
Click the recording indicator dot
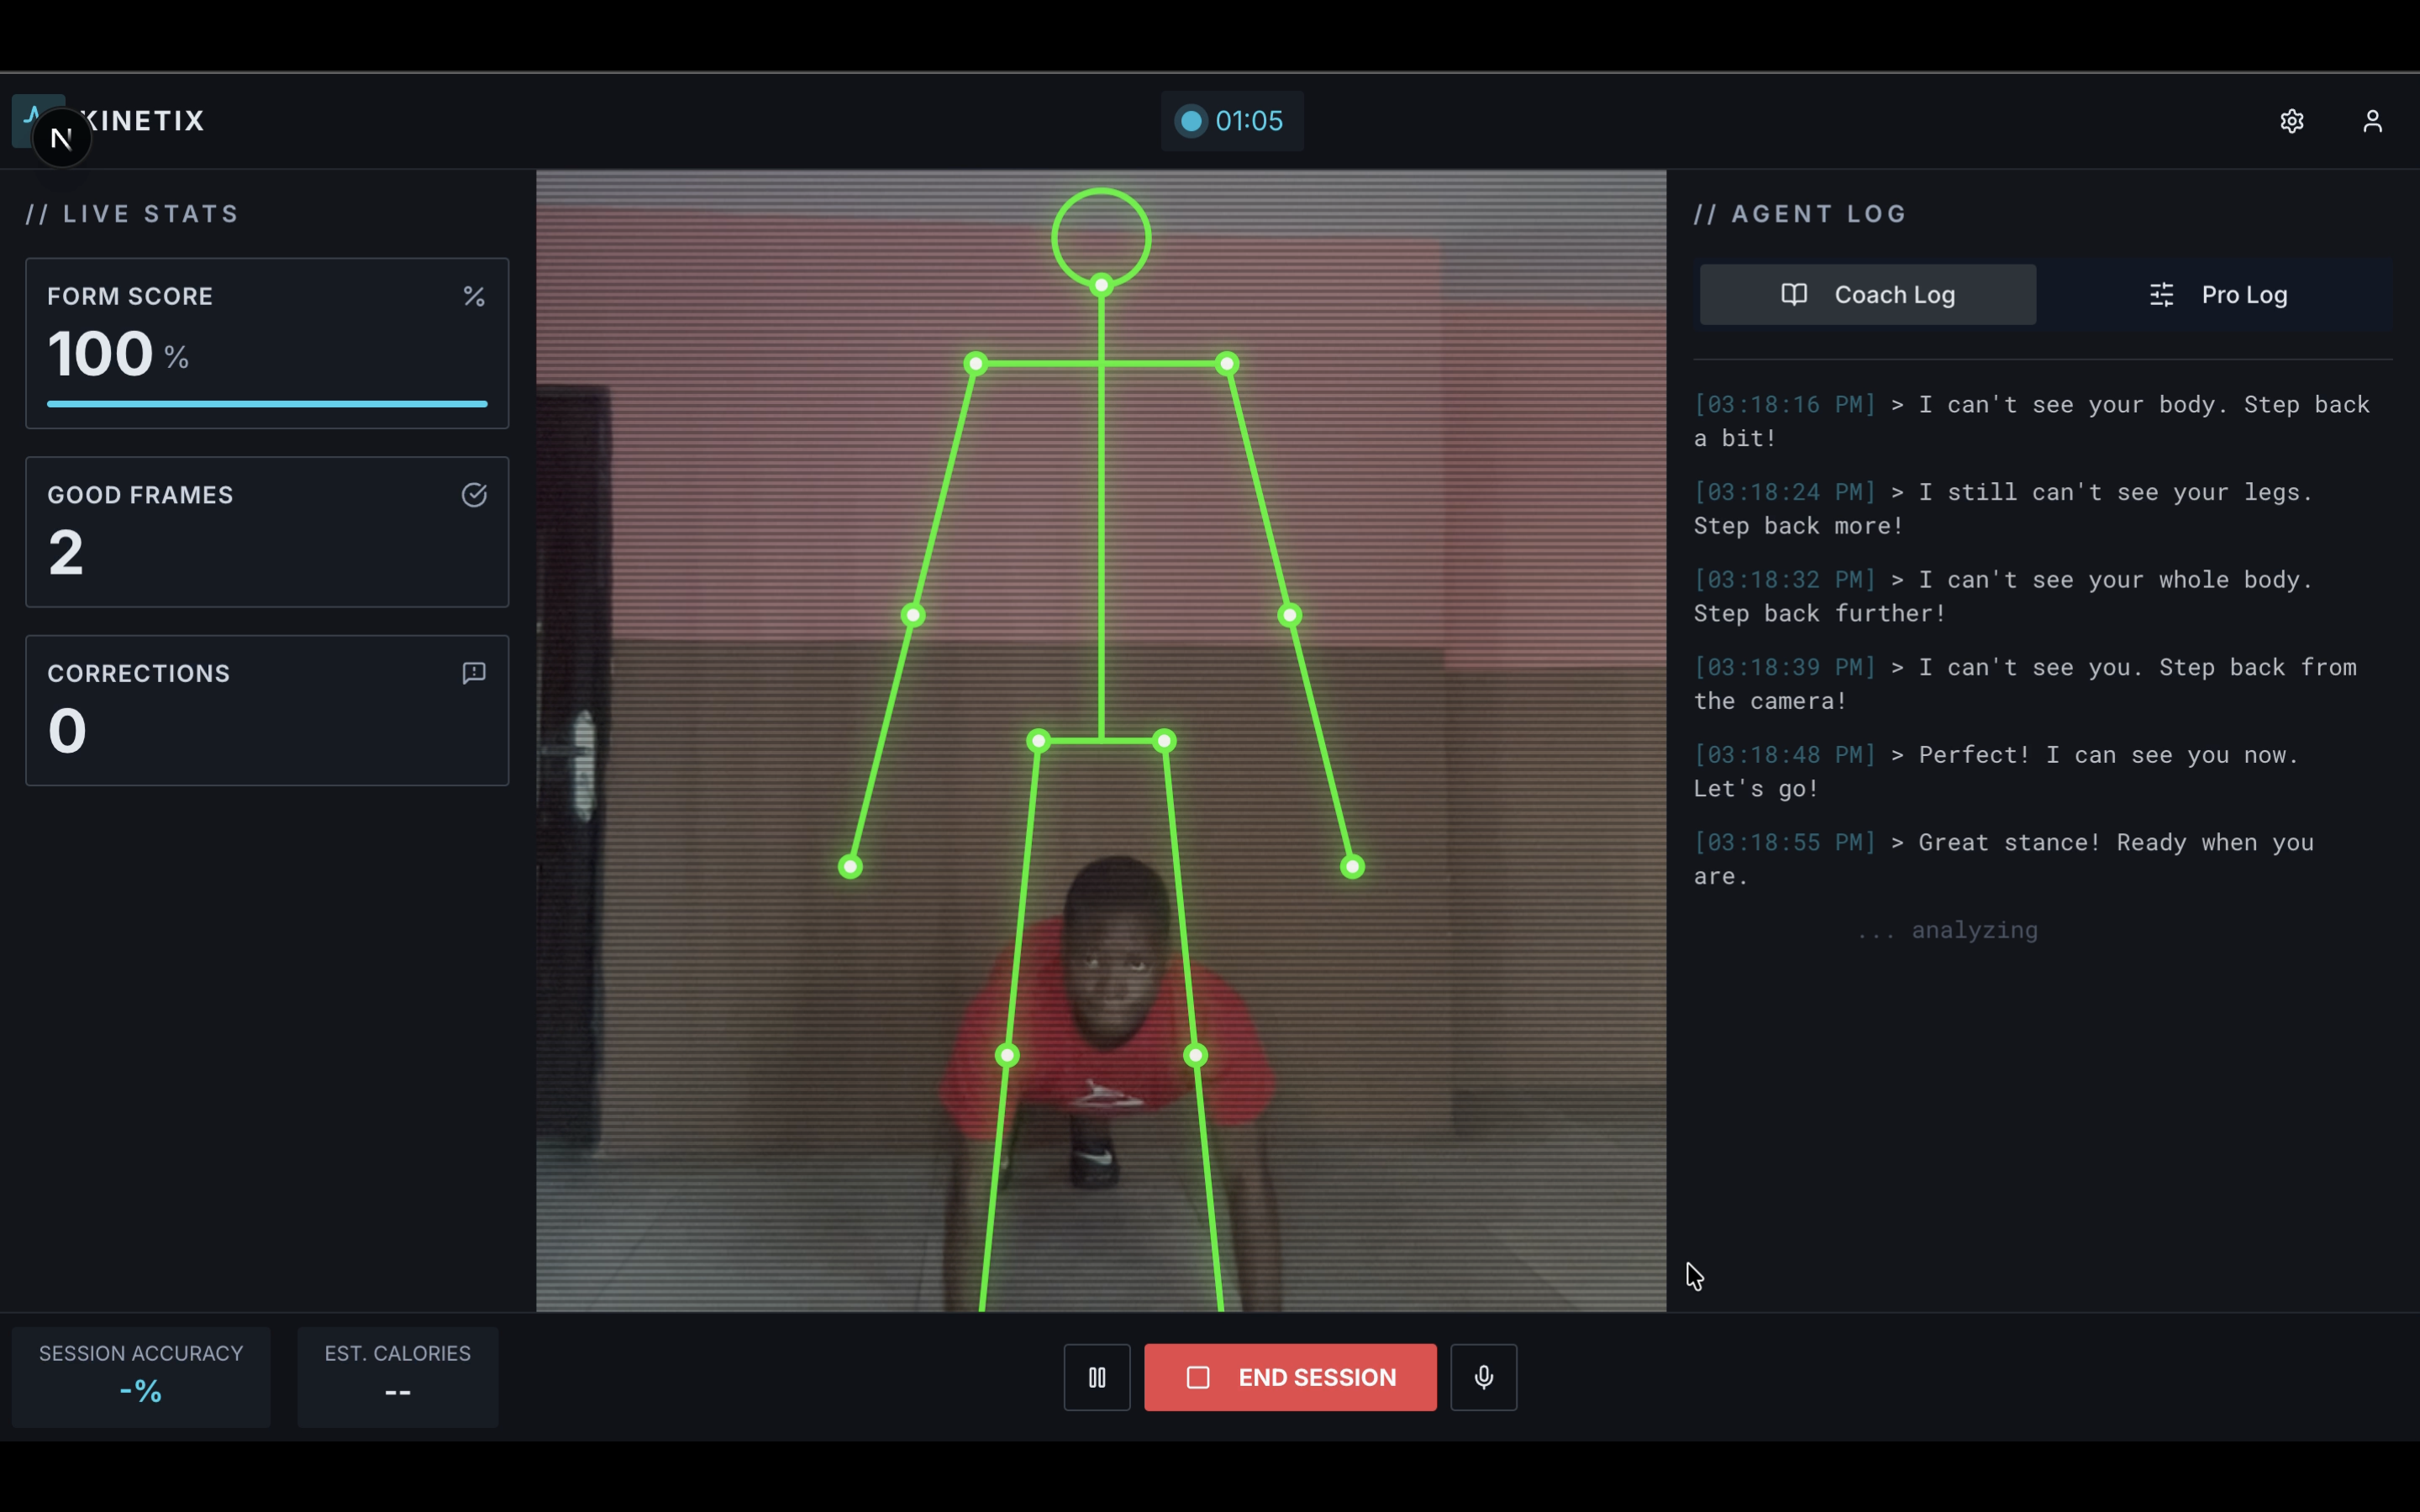1191,121
